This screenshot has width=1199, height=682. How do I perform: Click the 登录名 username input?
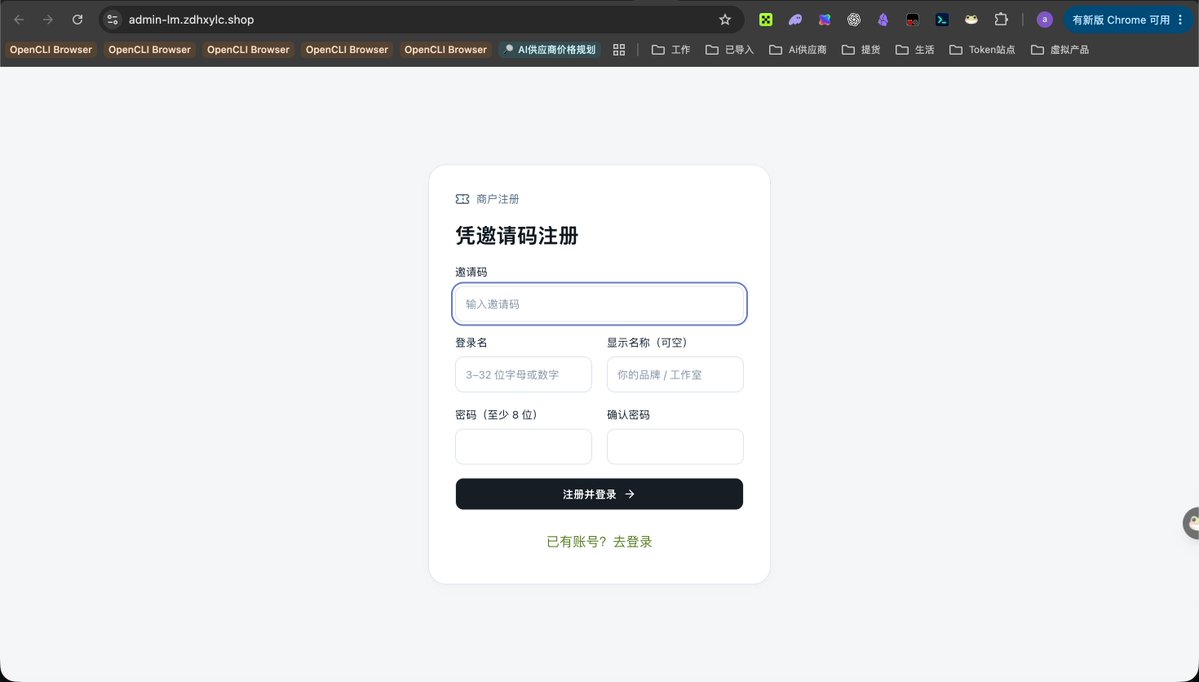pyautogui.click(x=524, y=375)
